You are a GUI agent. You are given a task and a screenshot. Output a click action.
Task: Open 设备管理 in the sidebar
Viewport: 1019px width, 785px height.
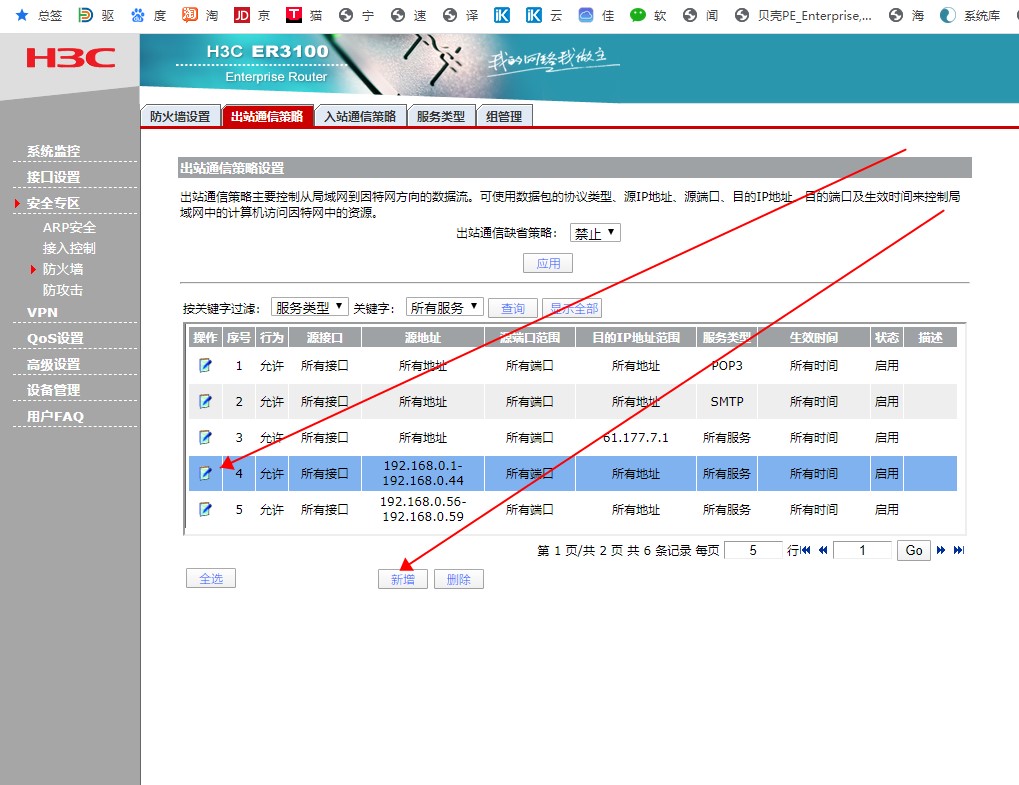pyautogui.click(x=53, y=390)
